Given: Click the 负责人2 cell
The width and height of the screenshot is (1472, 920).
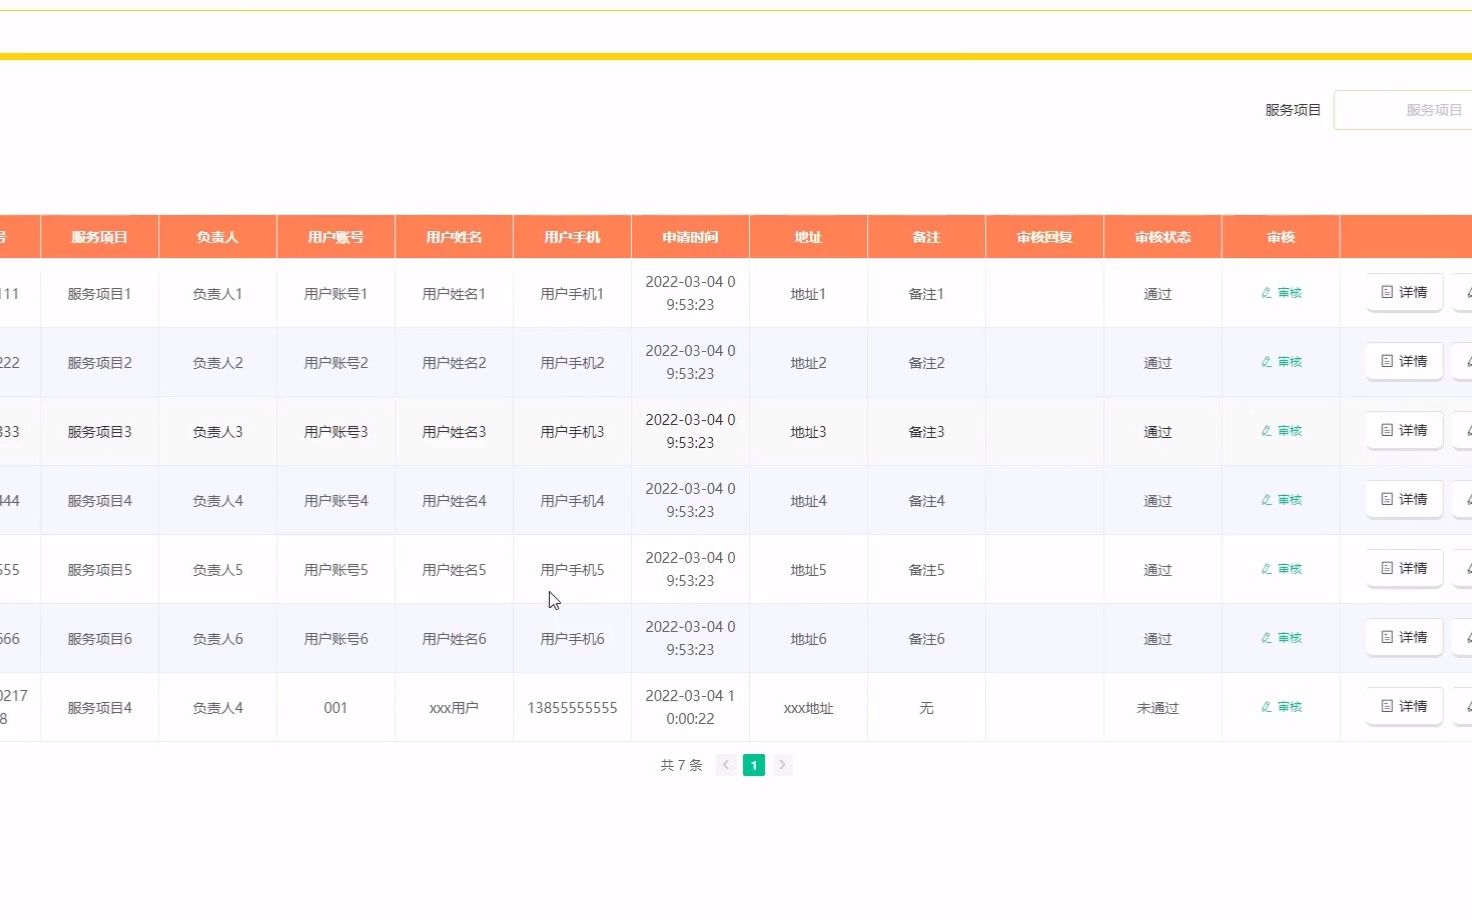Looking at the screenshot, I should (x=217, y=363).
